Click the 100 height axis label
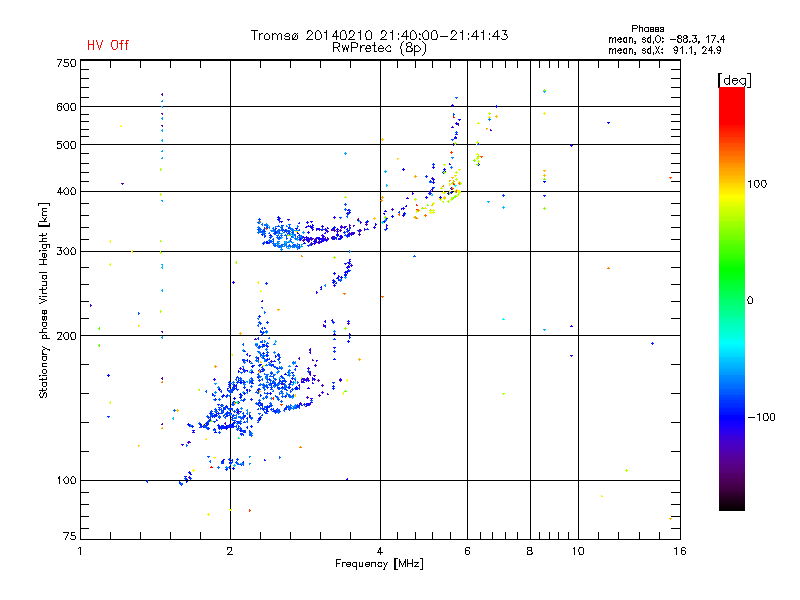 click(67, 481)
